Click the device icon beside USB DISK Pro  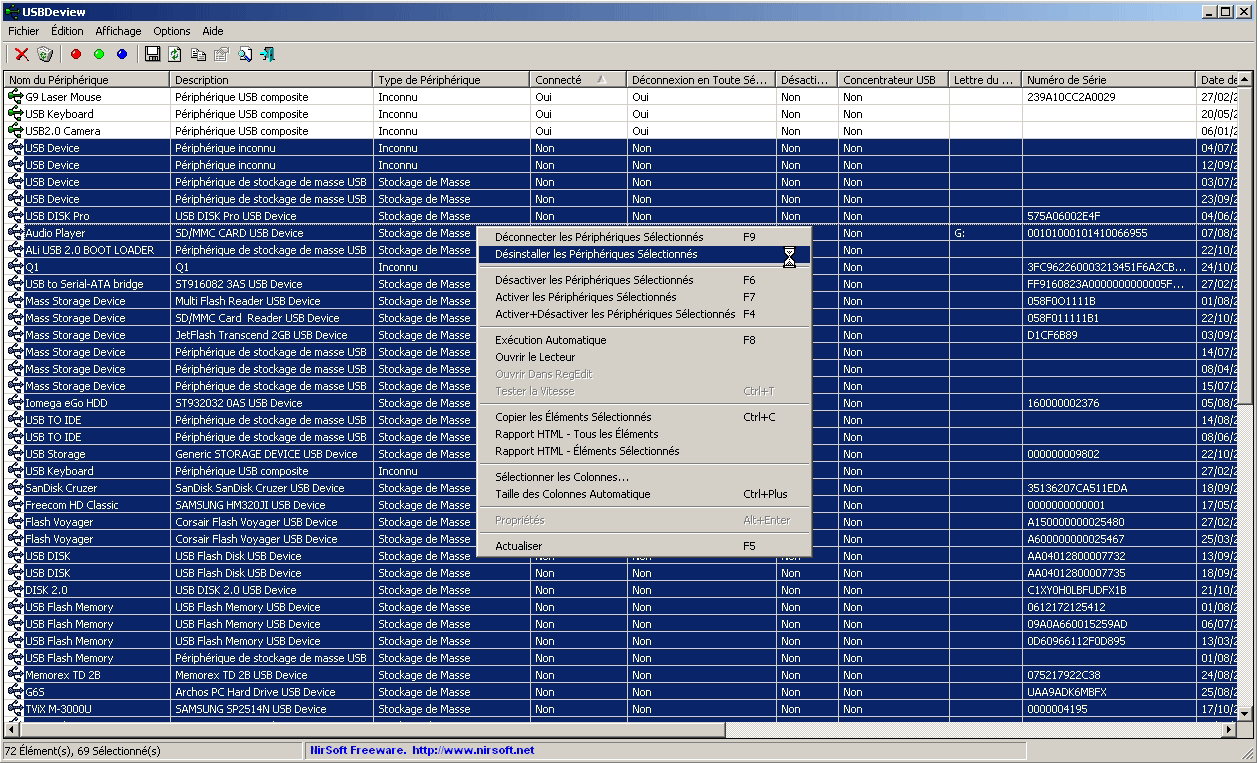click(x=15, y=216)
